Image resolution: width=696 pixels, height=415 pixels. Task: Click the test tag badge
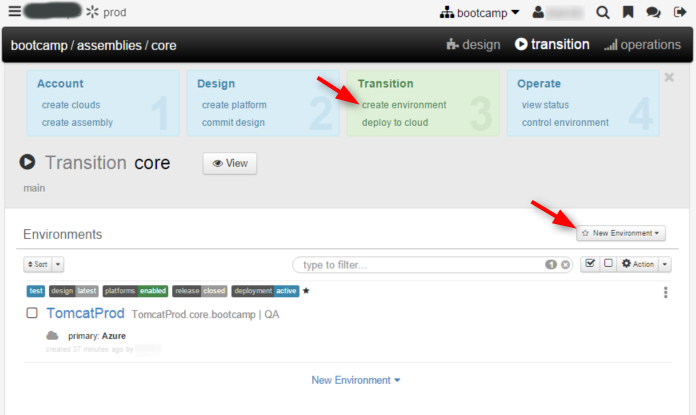tap(36, 291)
